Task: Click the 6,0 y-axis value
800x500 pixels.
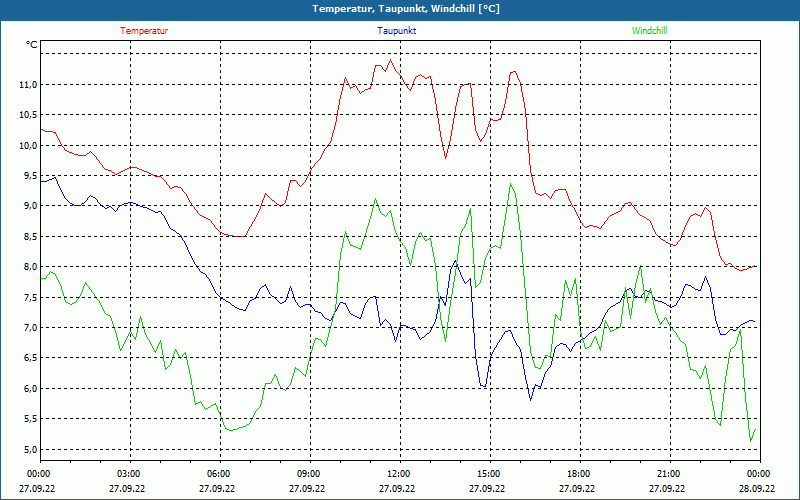Action: coord(30,389)
